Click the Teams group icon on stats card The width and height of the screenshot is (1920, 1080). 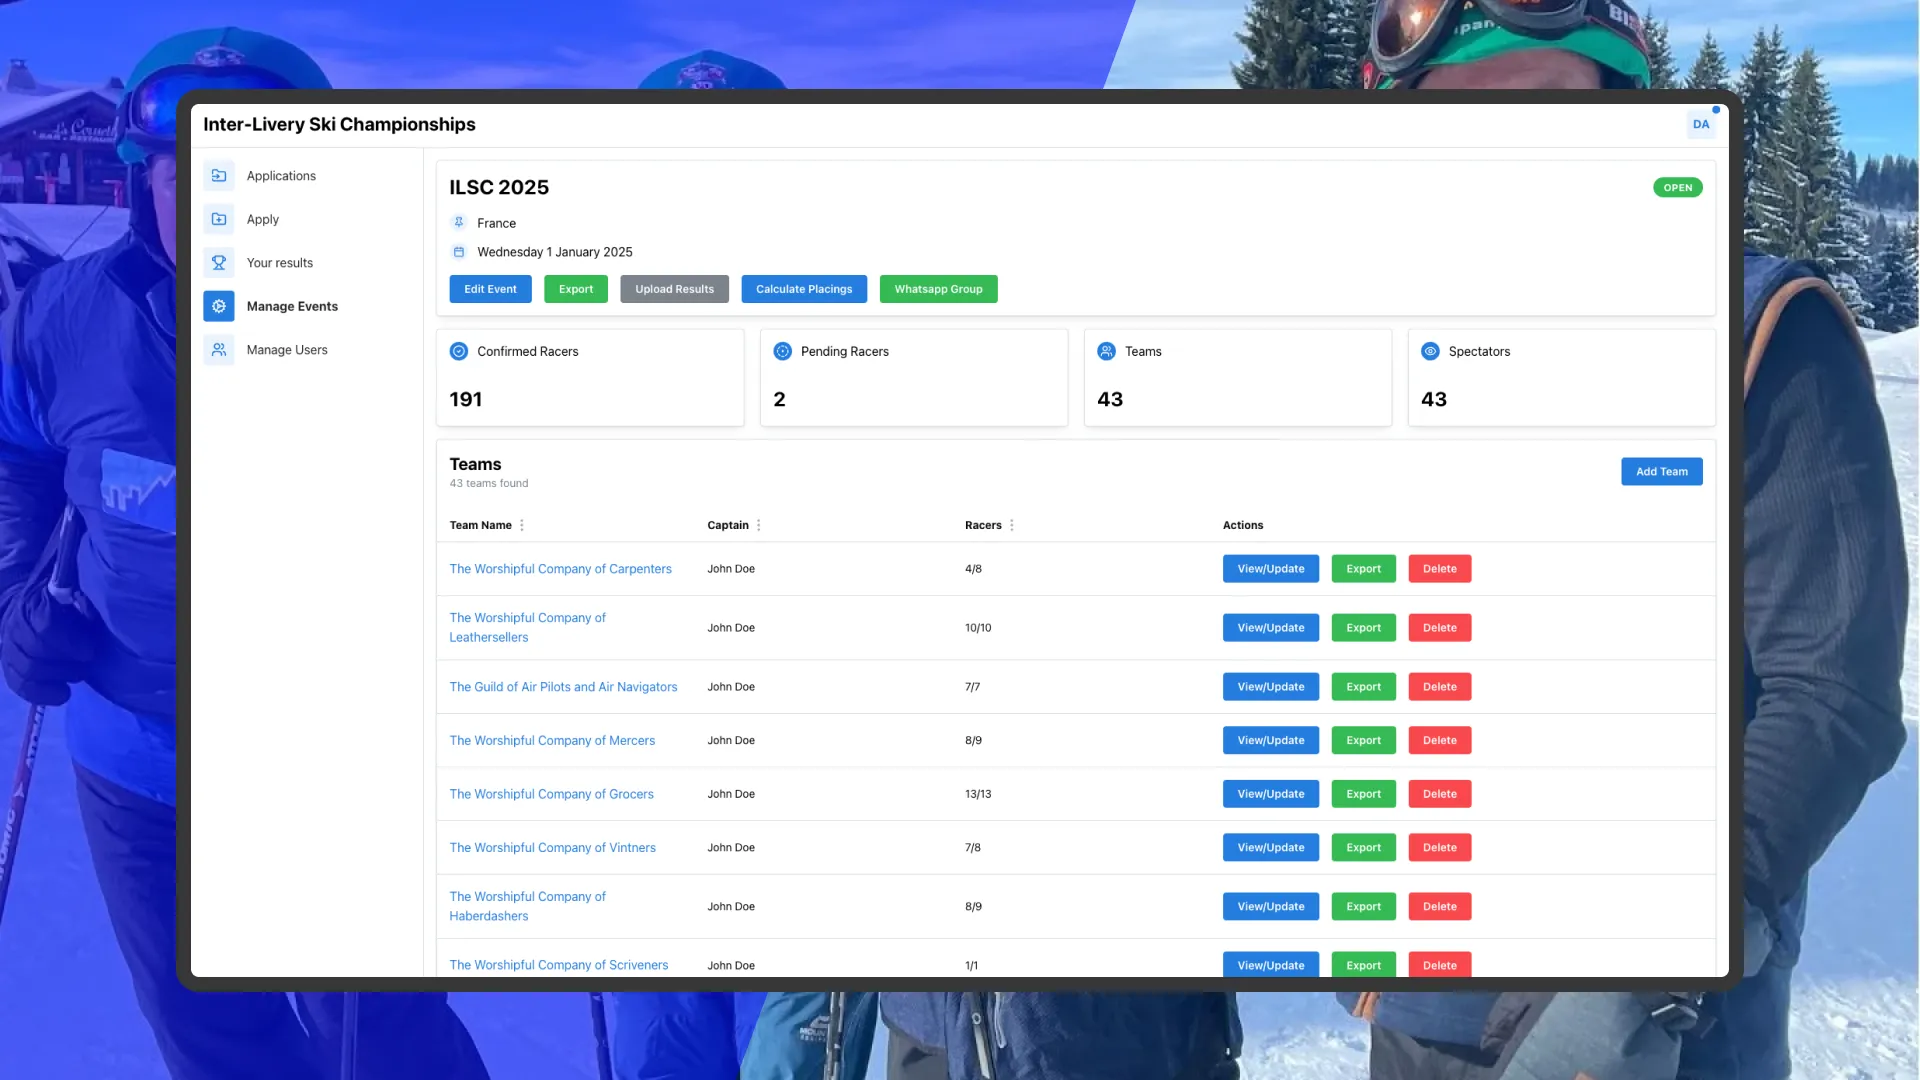pyautogui.click(x=1107, y=351)
